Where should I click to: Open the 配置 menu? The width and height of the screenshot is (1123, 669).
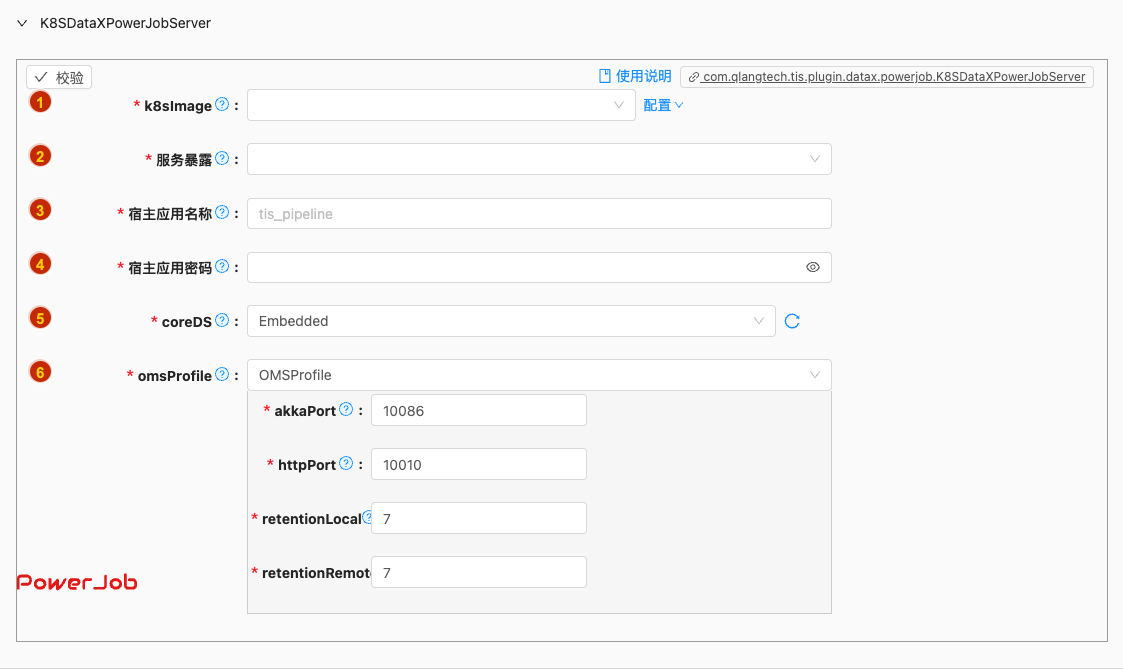pos(663,105)
